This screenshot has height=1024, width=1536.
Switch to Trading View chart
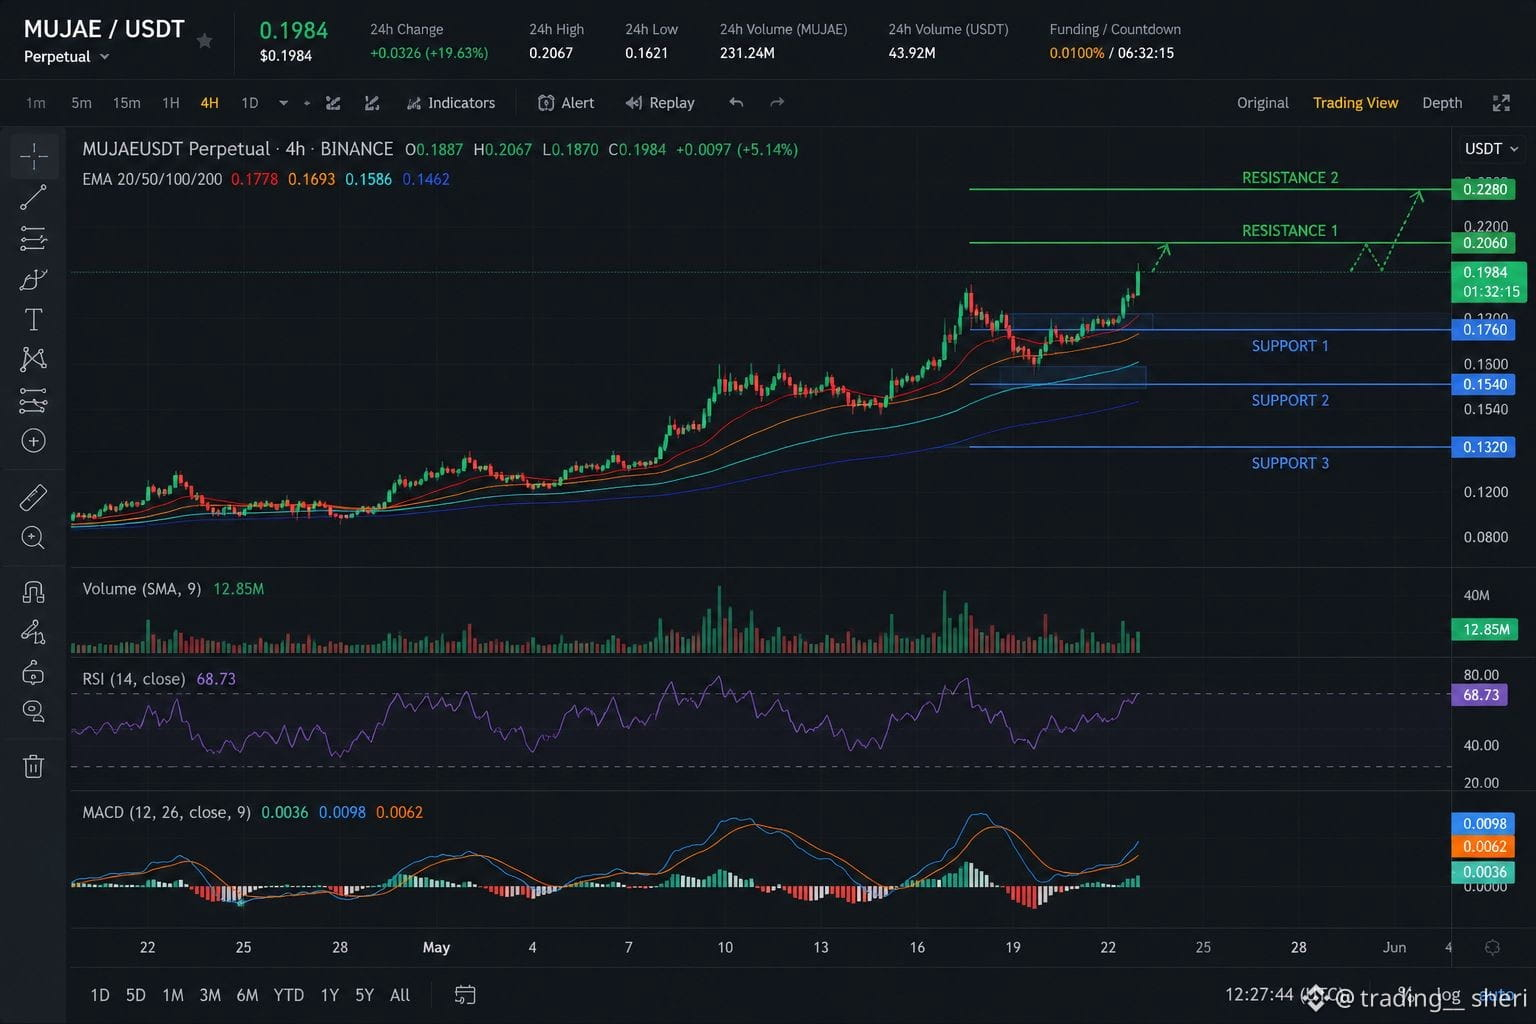(x=1355, y=103)
